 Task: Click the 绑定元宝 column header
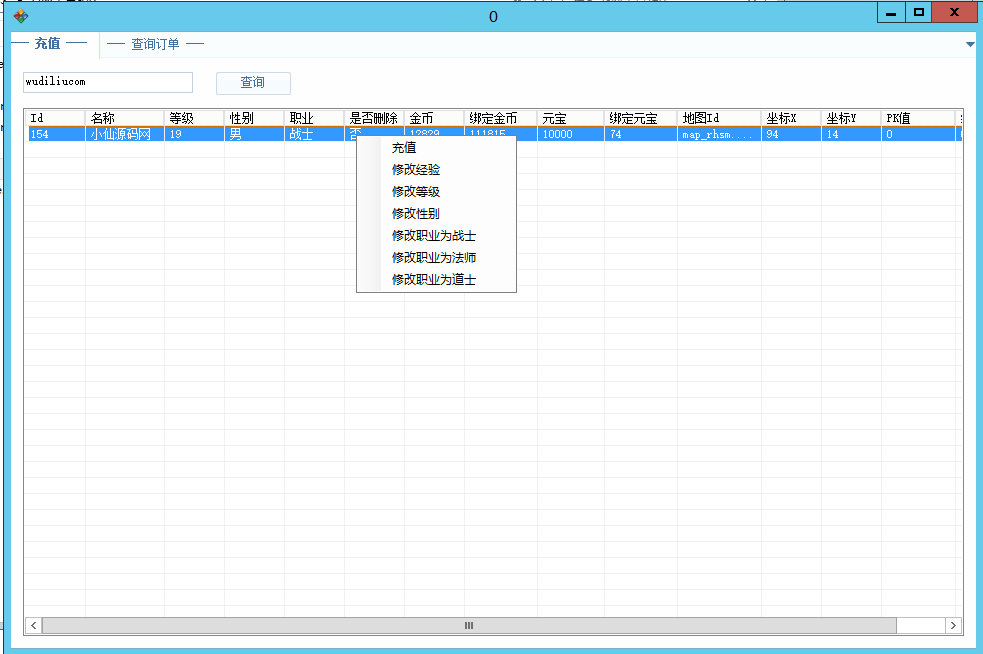point(641,118)
